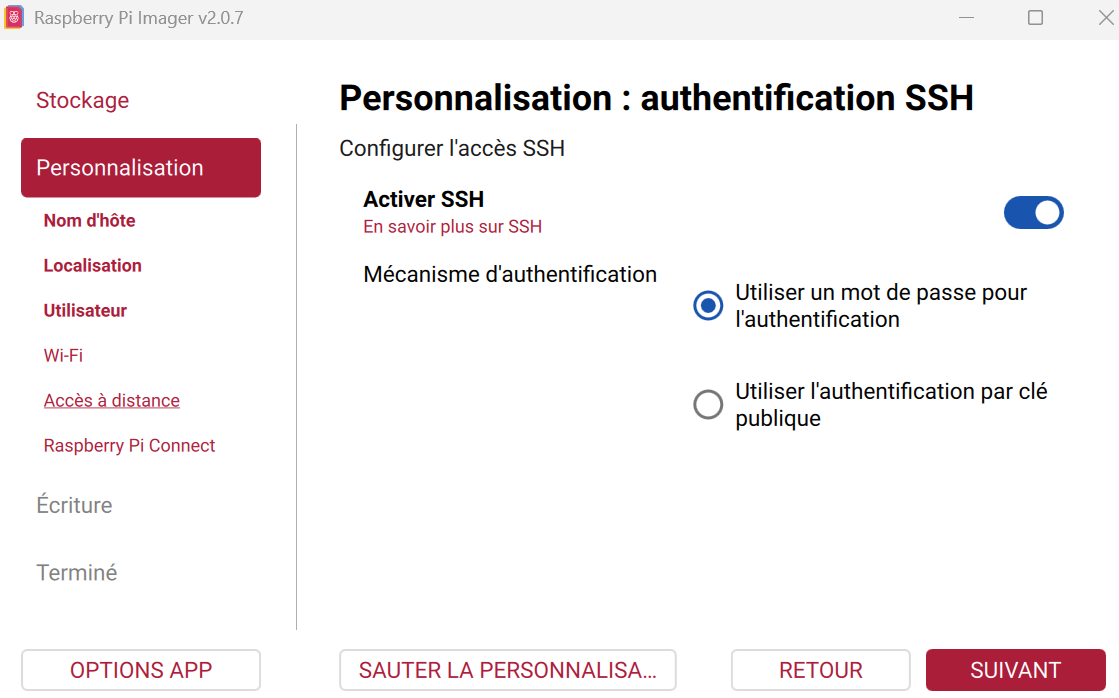The height and width of the screenshot is (698, 1119).
Task: Go to Stockage step
Action: (82, 100)
